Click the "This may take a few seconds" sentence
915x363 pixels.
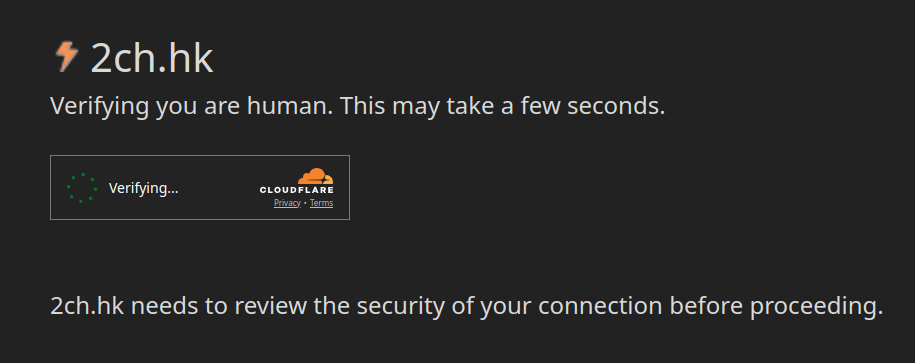click(502, 107)
